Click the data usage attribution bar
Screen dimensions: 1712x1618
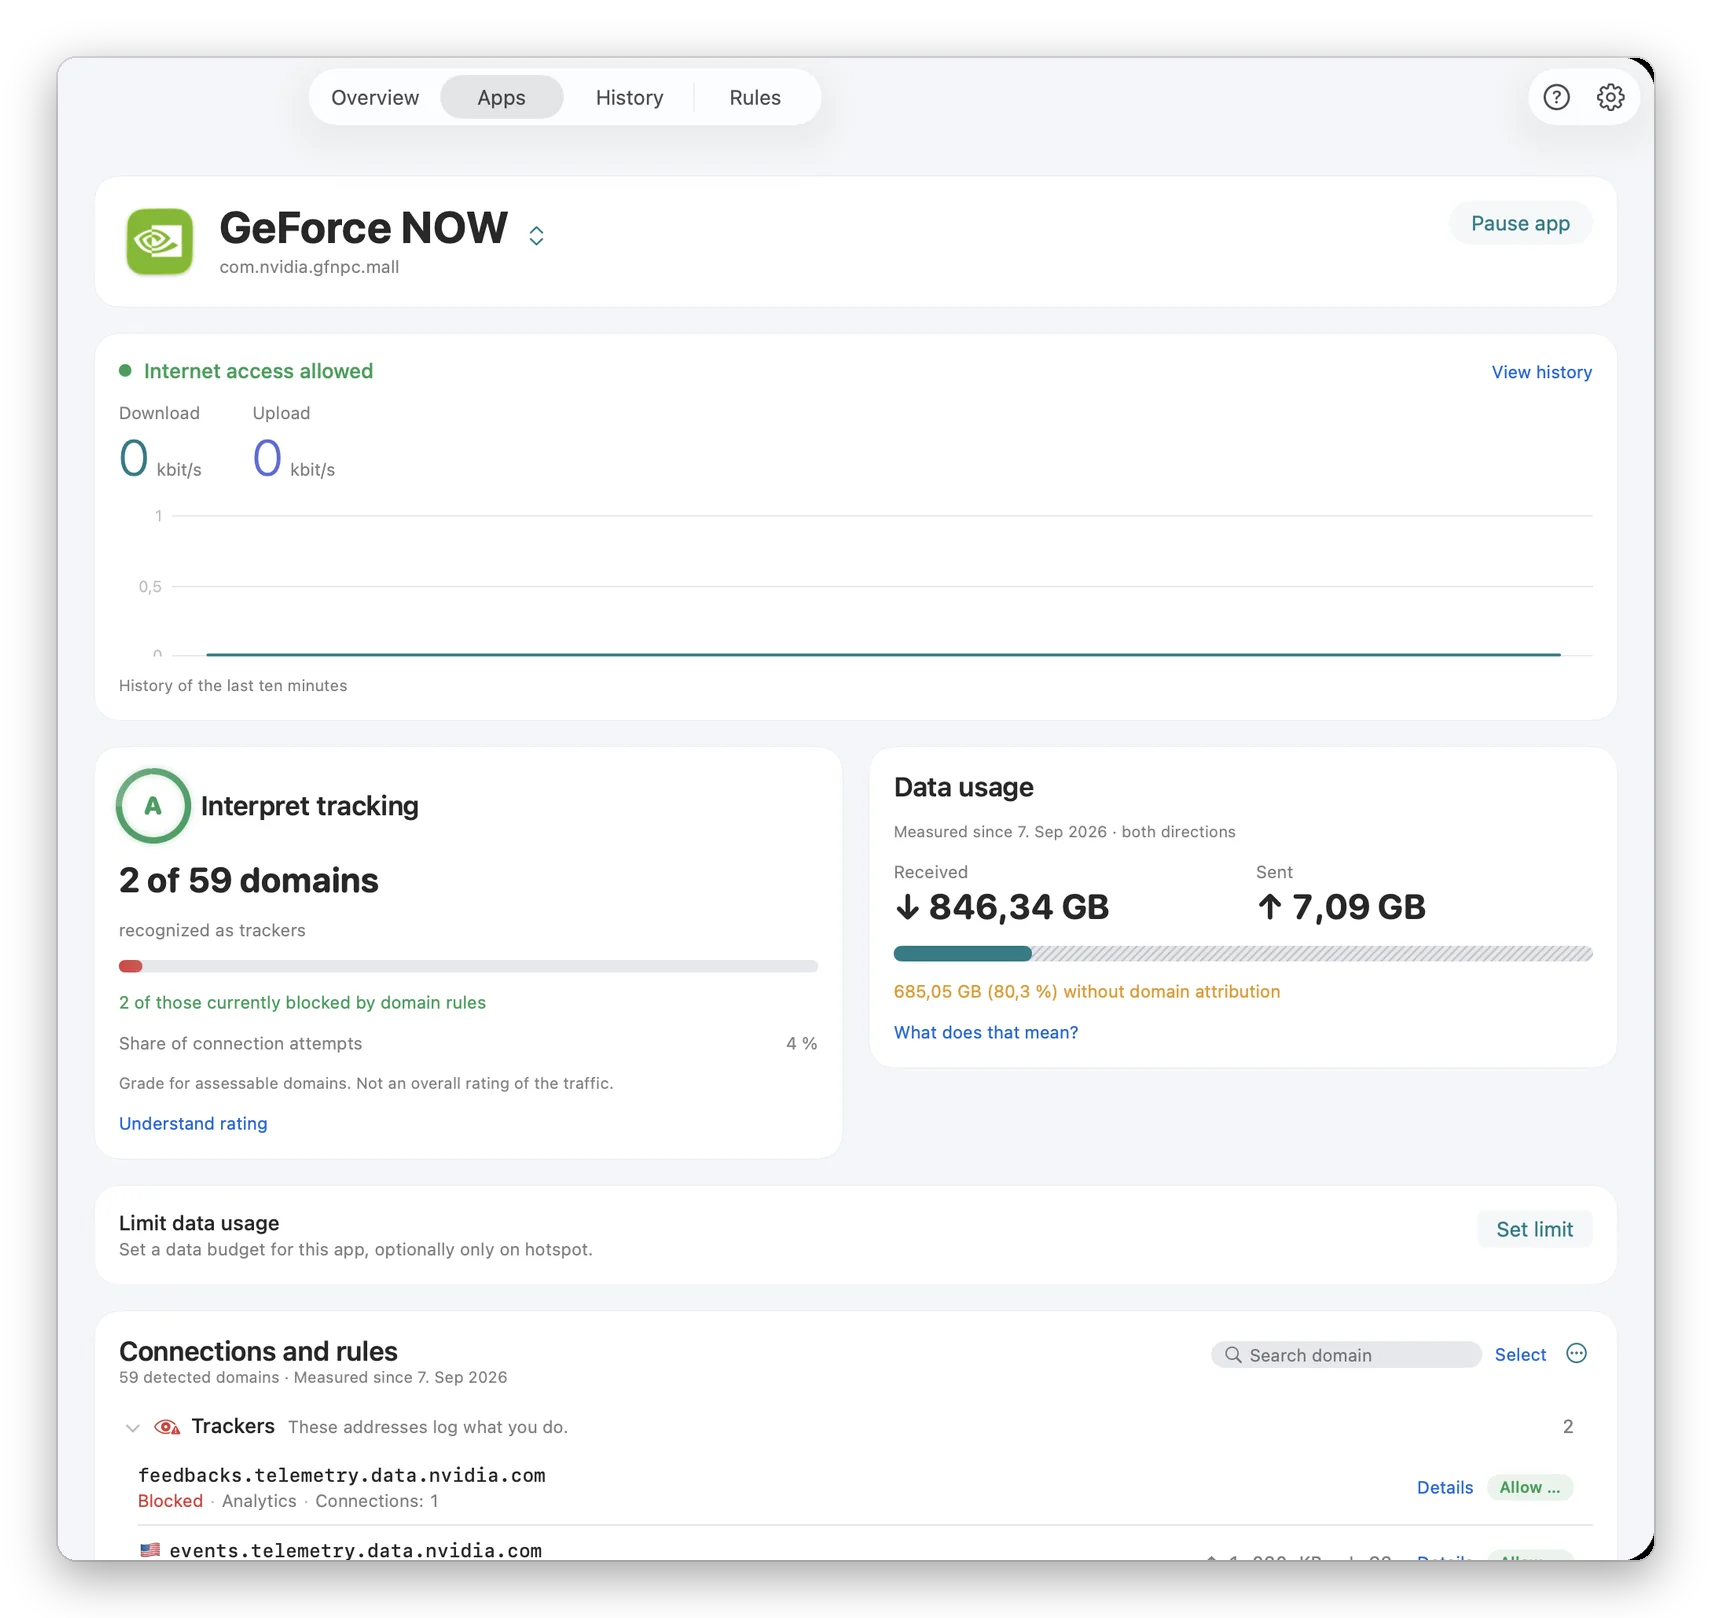tap(1243, 954)
